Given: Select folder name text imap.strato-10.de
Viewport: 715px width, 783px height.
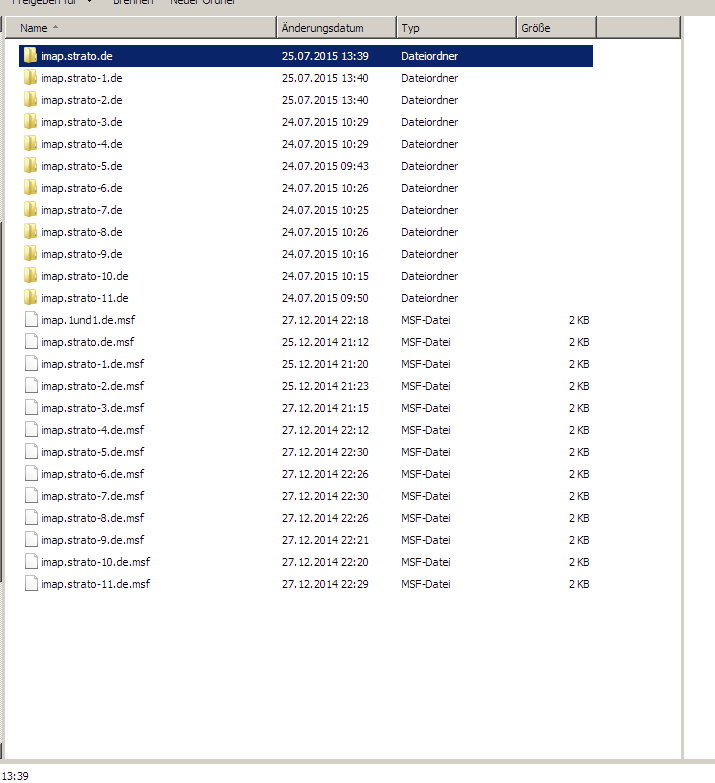Looking at the screenshot, I should [x=84, y=276].
